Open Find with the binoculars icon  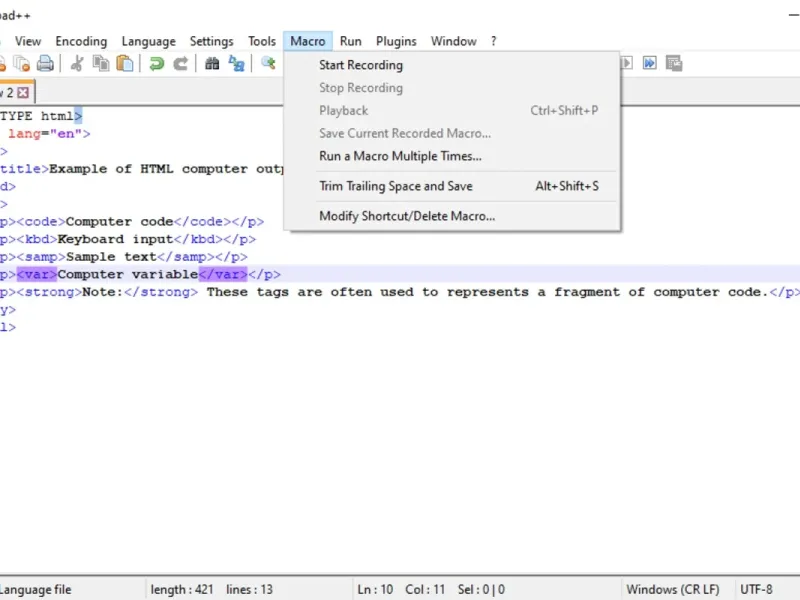(x=212, y=64)
